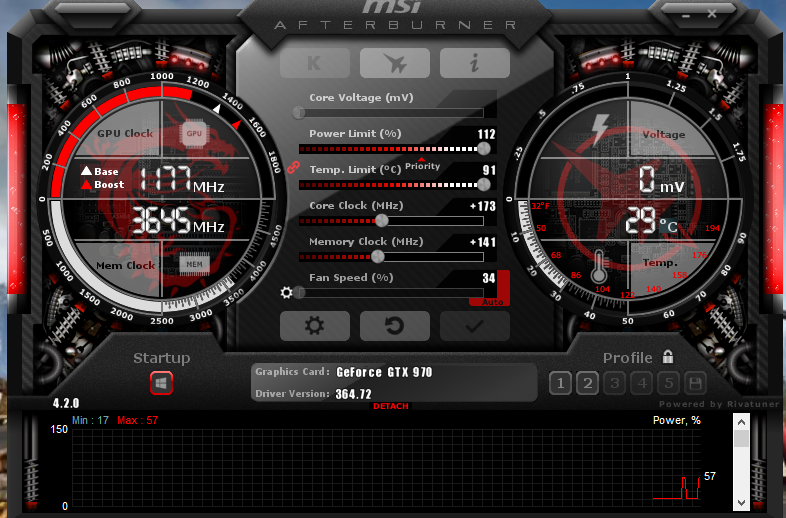Click the Temp. Limit slider handle

point(483,185)
